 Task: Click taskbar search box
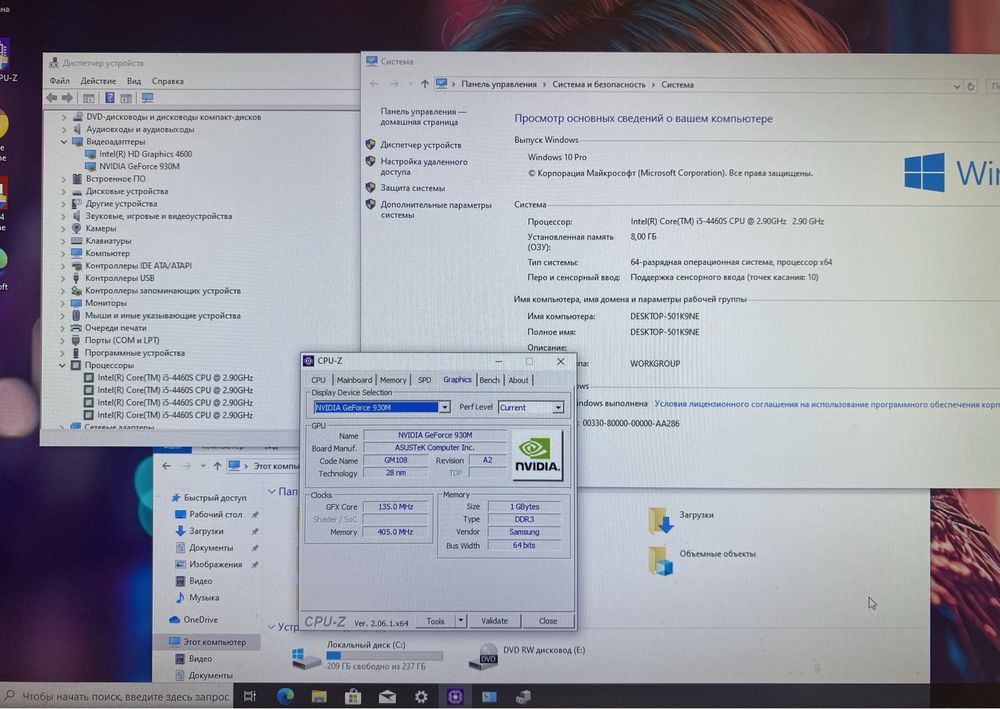click(118, 696)
